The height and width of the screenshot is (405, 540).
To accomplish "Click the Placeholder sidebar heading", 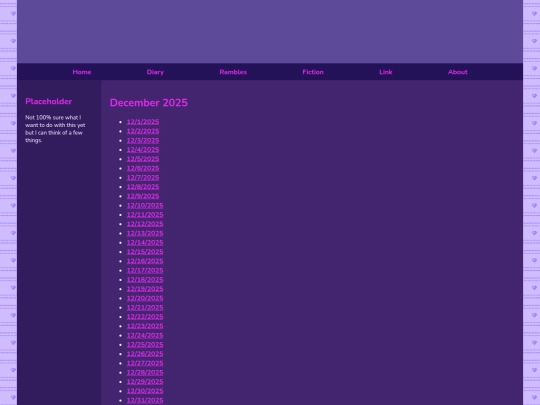I will point(49,101).
